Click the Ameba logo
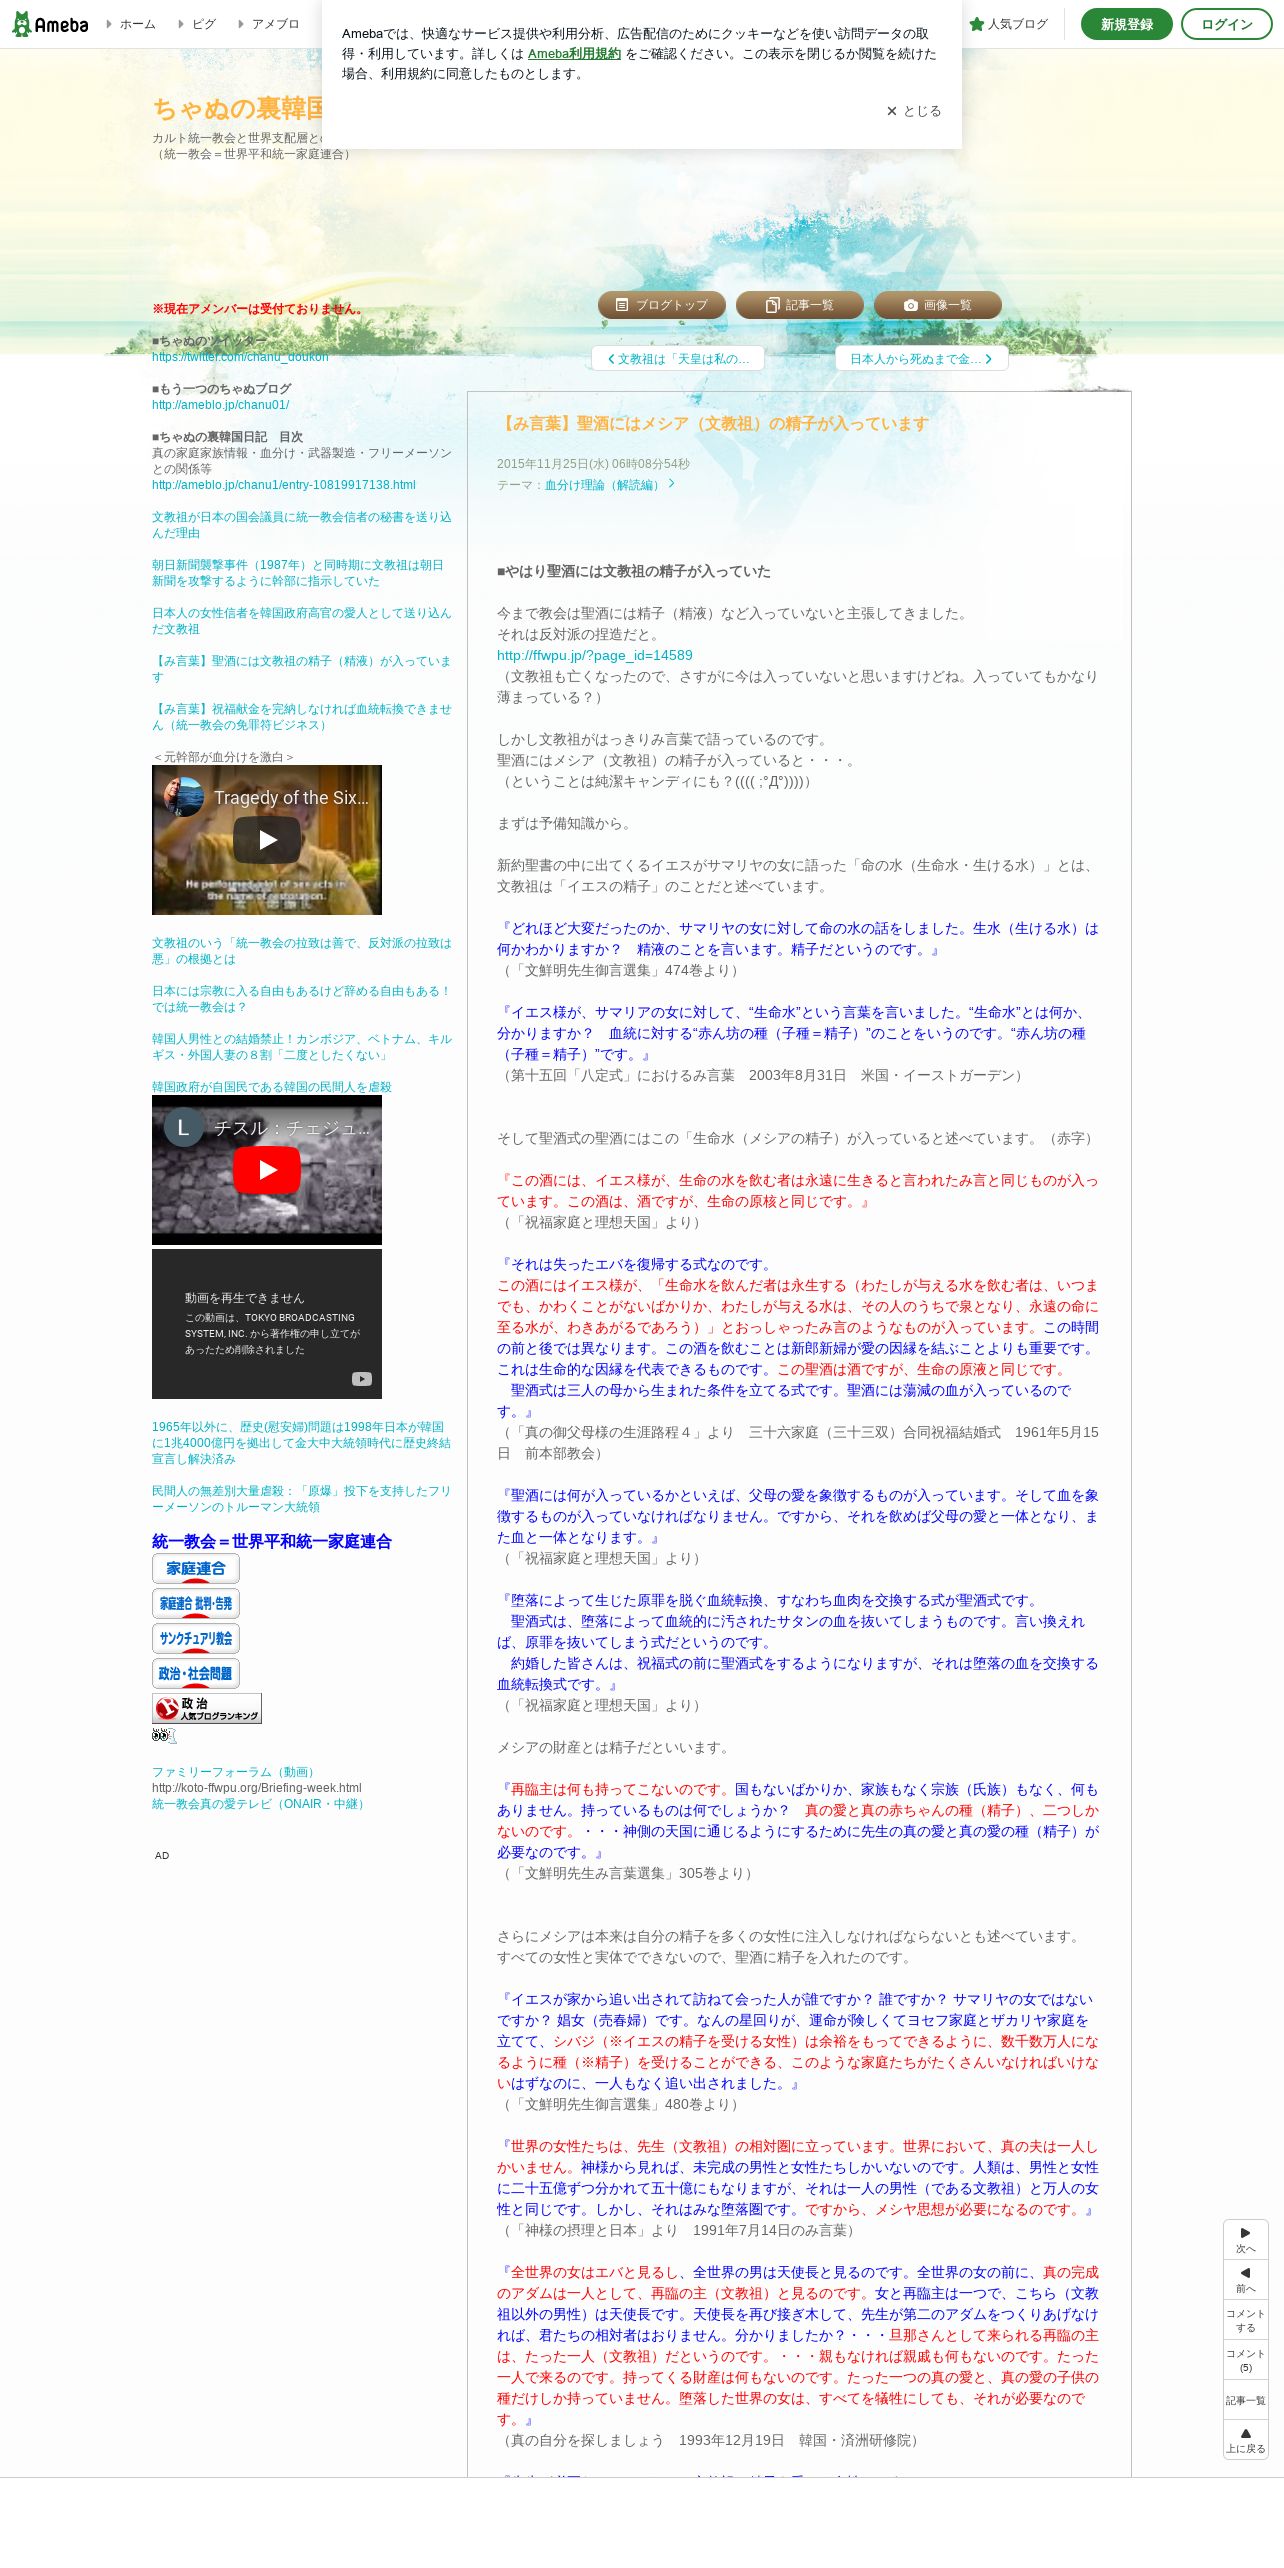 point(50,24)
